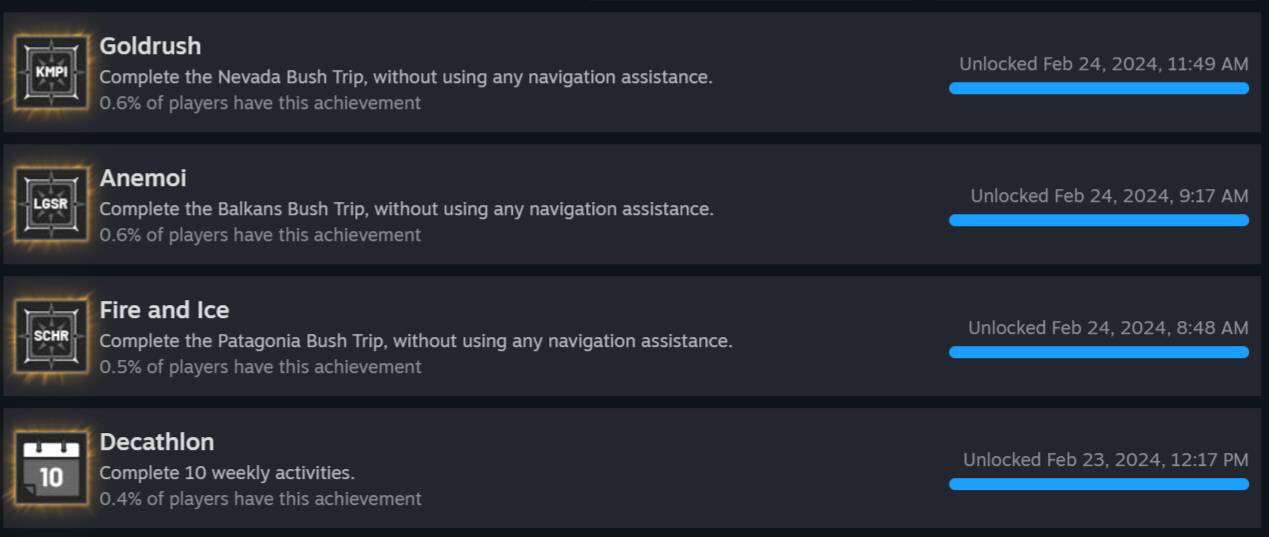Click the 'Complete 10 weekly activities' text
The height and width of the screenshot is (537, 1269).
click(227, 473)
